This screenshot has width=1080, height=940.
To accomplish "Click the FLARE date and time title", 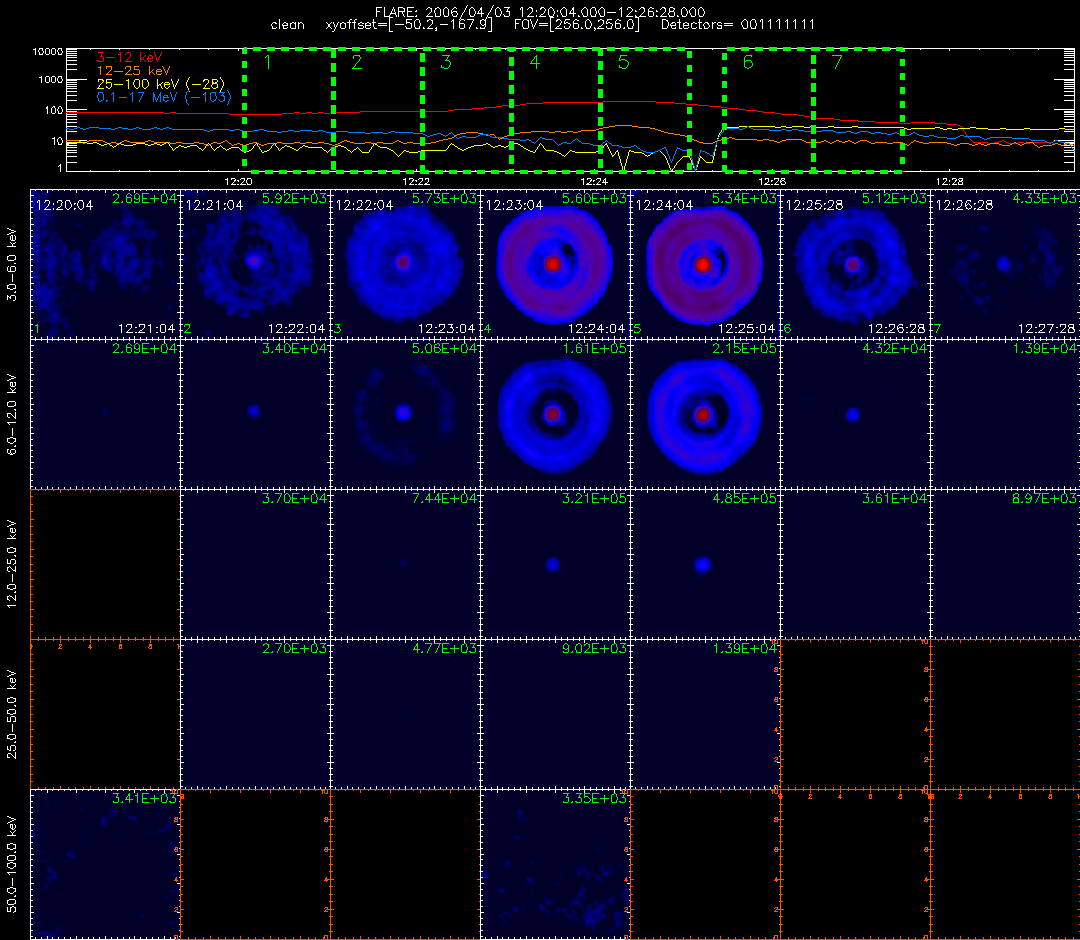I will click(x=540, y=12).
